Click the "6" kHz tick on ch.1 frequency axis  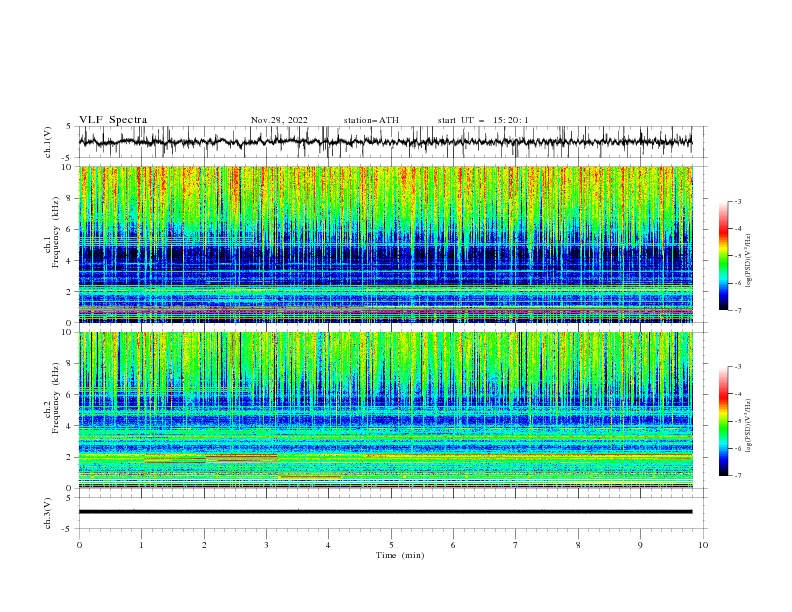(x=70, y=229)
